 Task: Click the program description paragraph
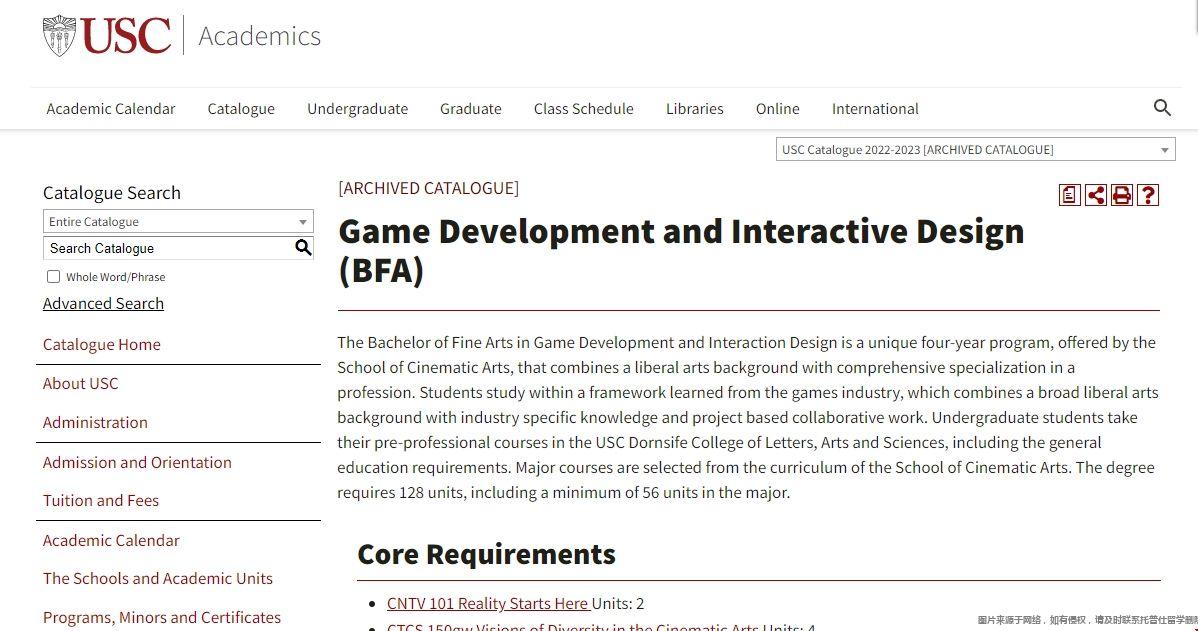click(x=748, y=417)
